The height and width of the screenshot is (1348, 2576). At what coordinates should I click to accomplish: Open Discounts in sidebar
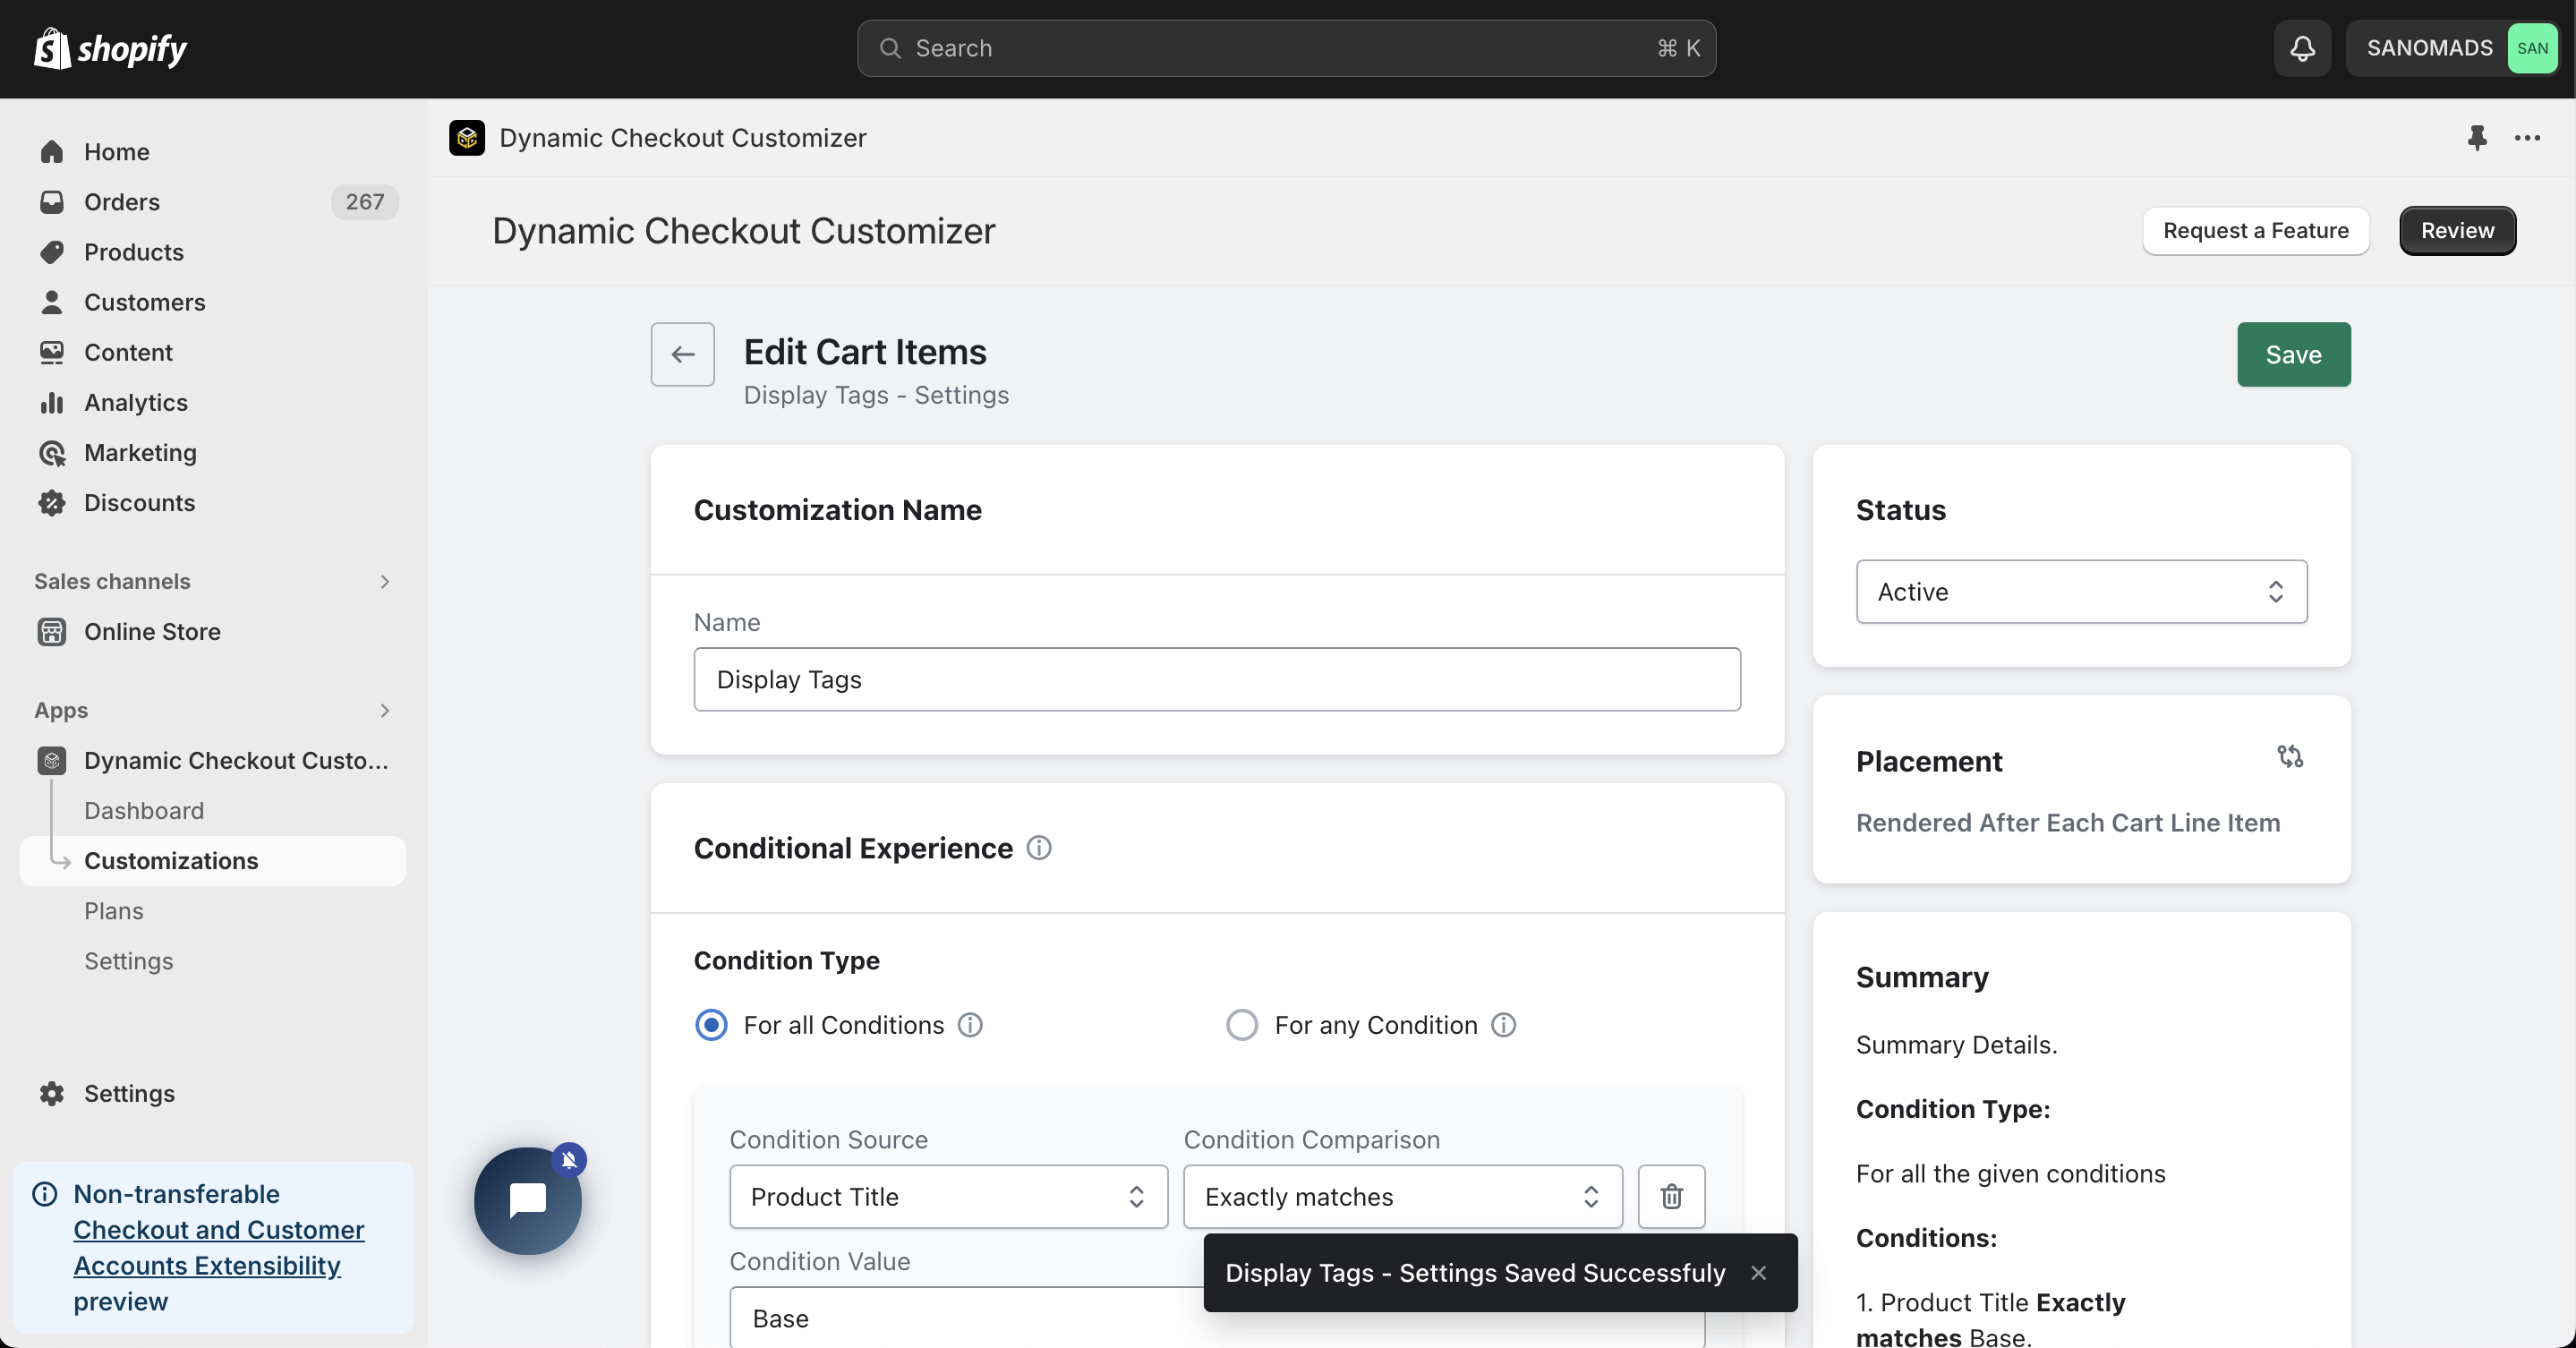[213, 503]
